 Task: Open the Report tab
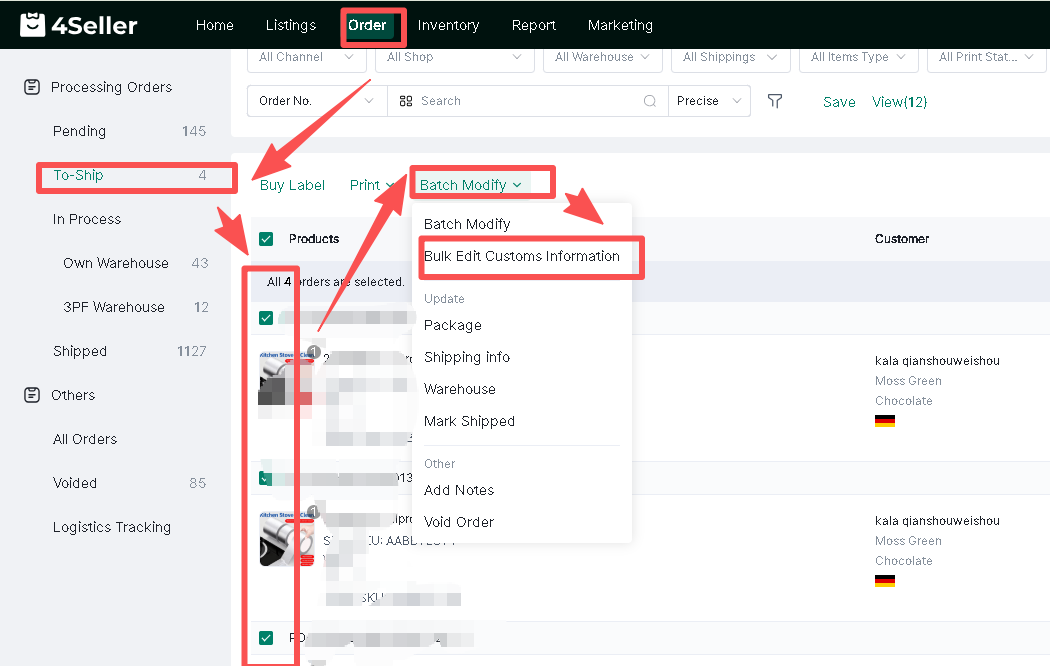[534, 25]
